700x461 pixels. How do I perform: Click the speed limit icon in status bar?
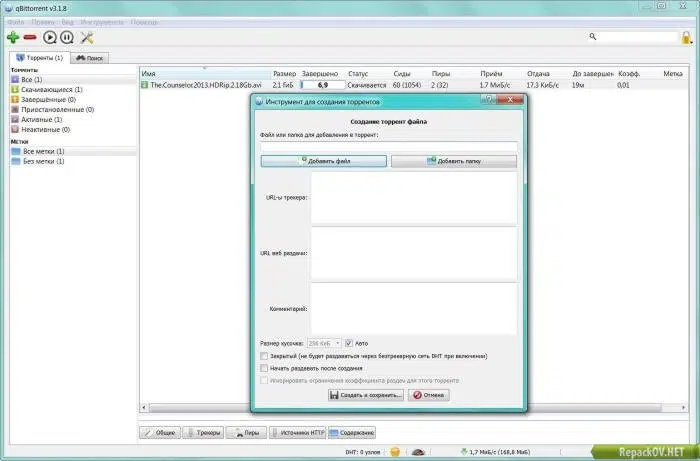point(418,452)
